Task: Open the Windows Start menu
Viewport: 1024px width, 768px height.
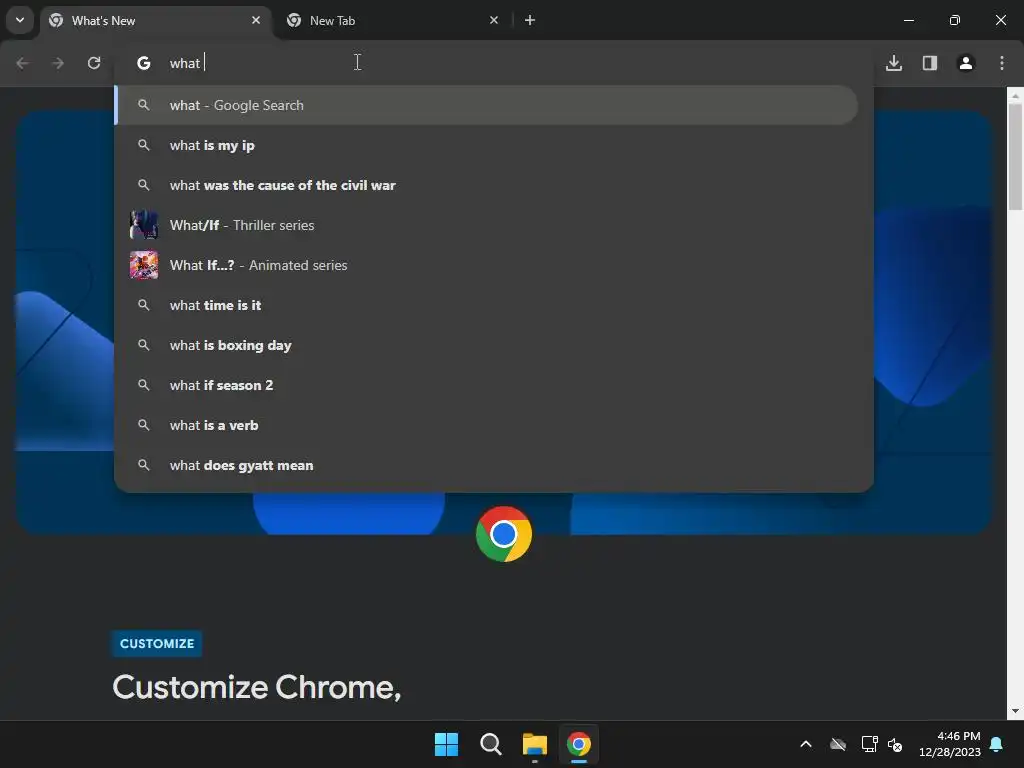Action: pyautogui.click(x=447, y=744)
